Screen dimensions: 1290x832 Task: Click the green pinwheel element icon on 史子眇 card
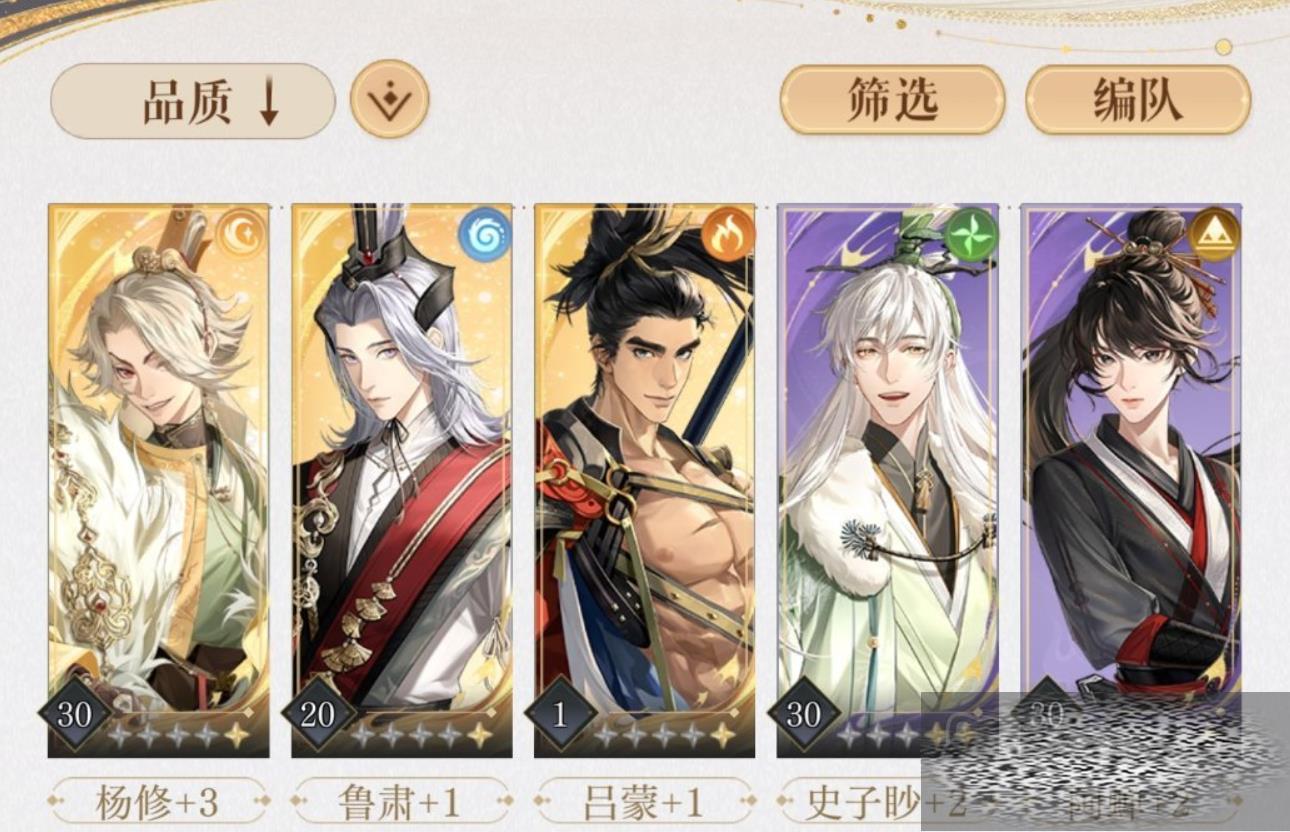click(x=970, y=234)
